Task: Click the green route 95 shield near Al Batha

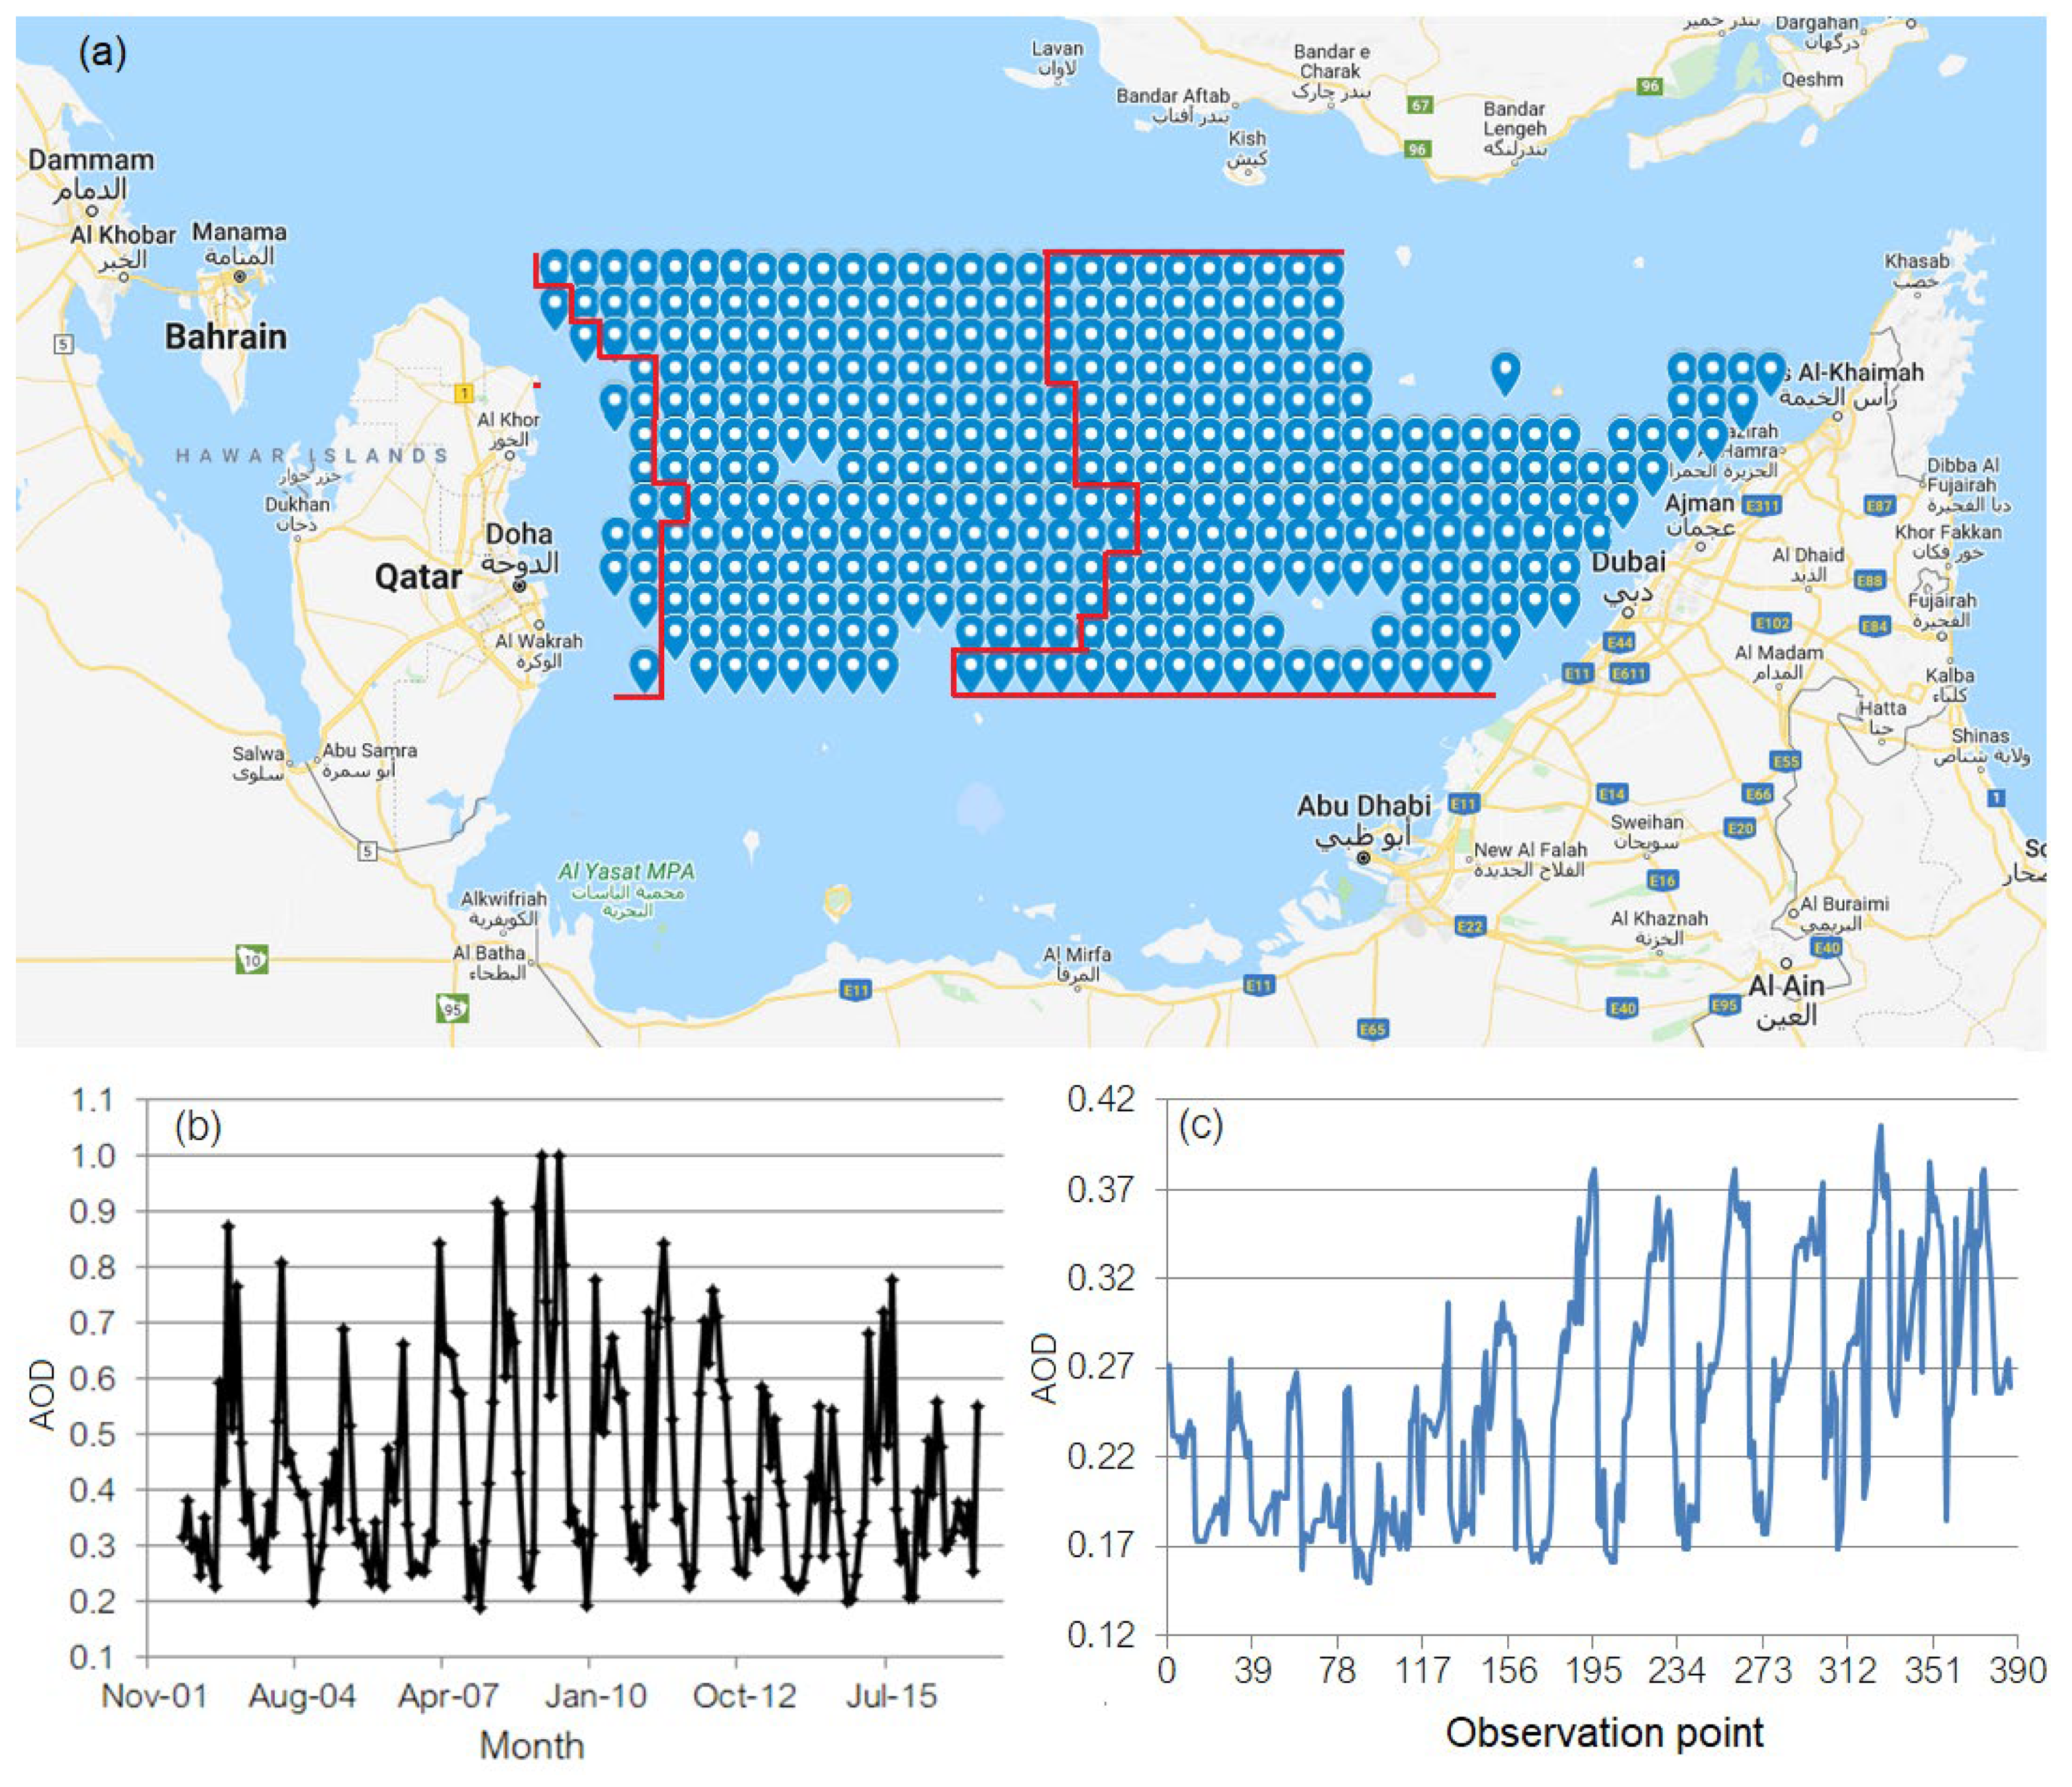Action: (452, 1009)
